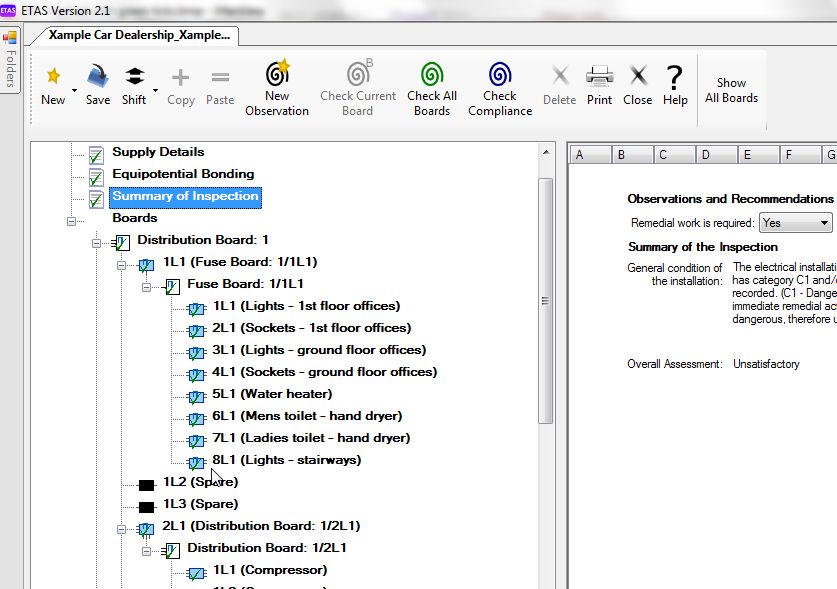Select 4L1 (Sockets - ground floor offices)
837x589 pixels.
coord(325,372)
